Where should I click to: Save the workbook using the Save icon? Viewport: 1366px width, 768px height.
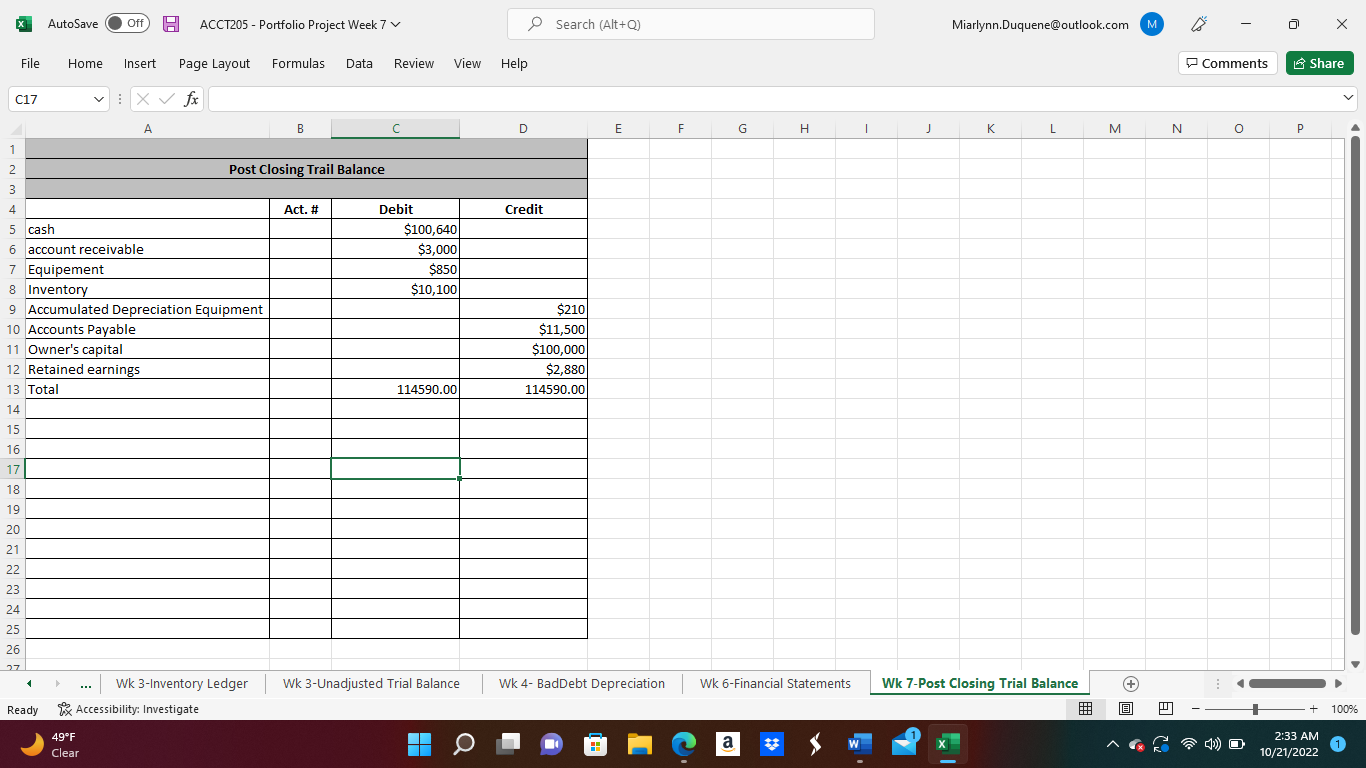(170, 24)
